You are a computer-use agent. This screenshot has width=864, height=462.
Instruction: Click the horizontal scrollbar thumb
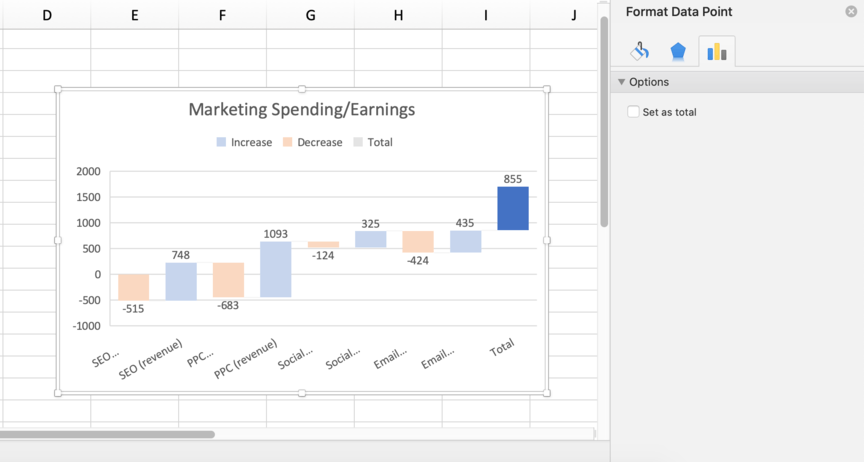(107, 435)
